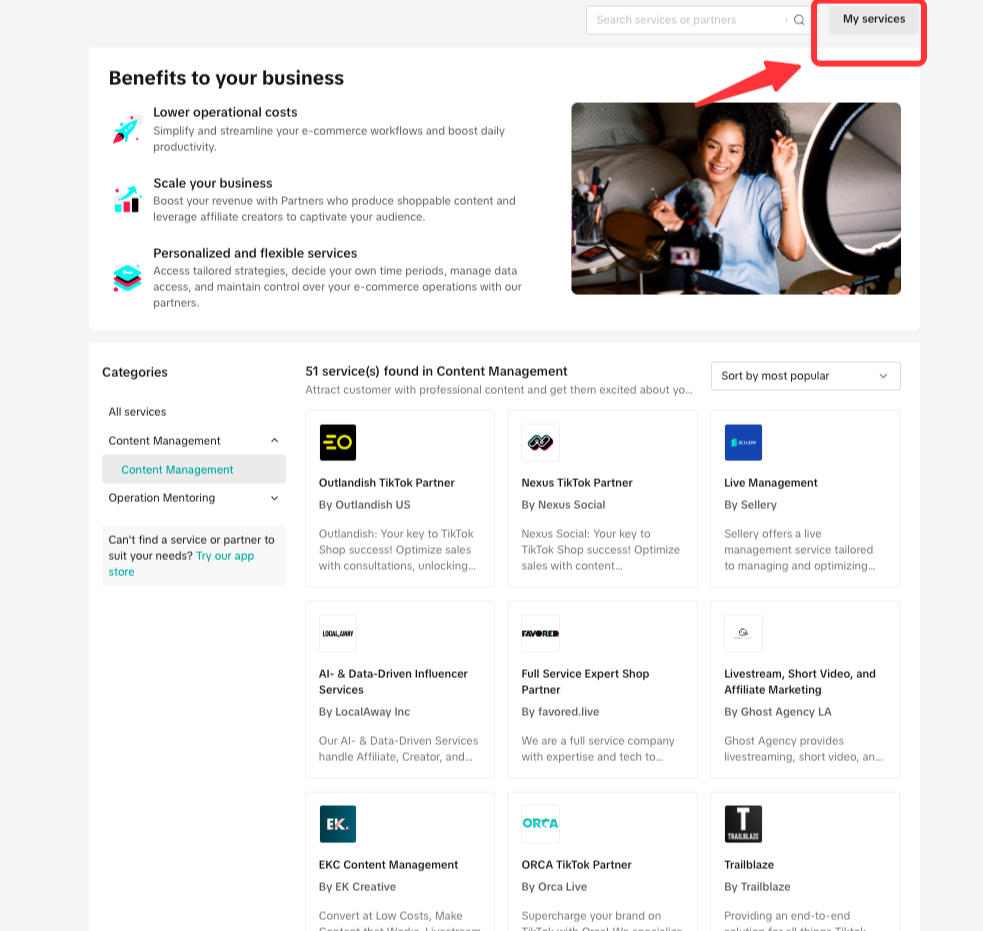Click the favored.live full service description text
983x931 pixels.
tap(597, 748)
